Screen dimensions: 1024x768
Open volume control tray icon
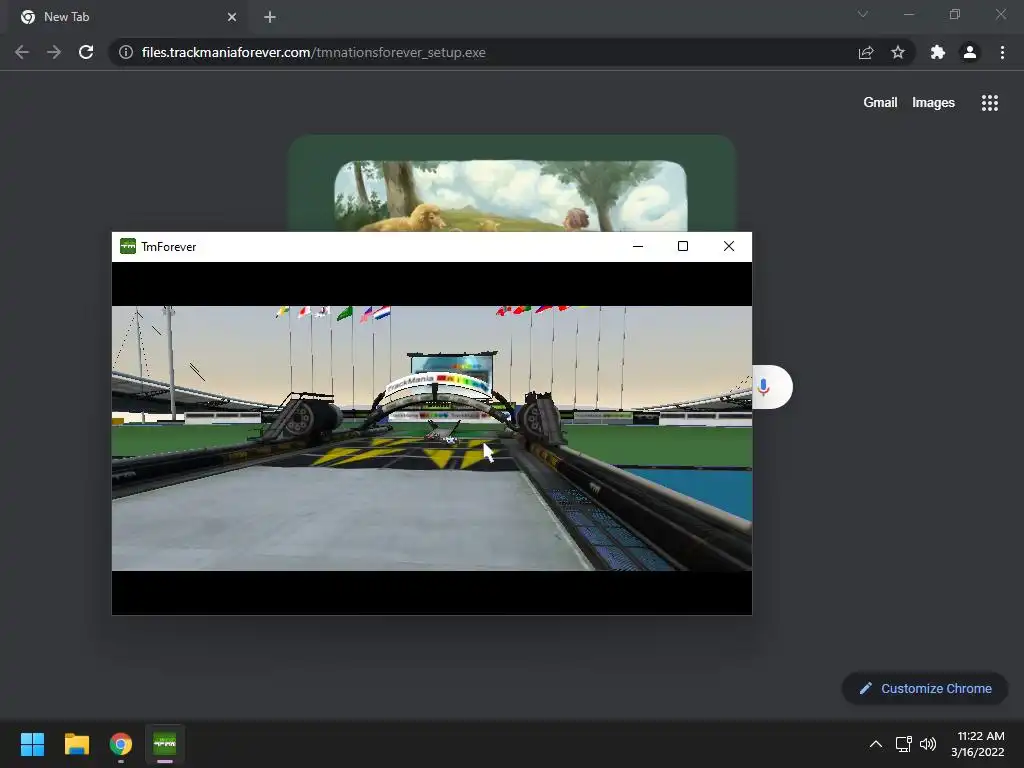pos(928,744)
